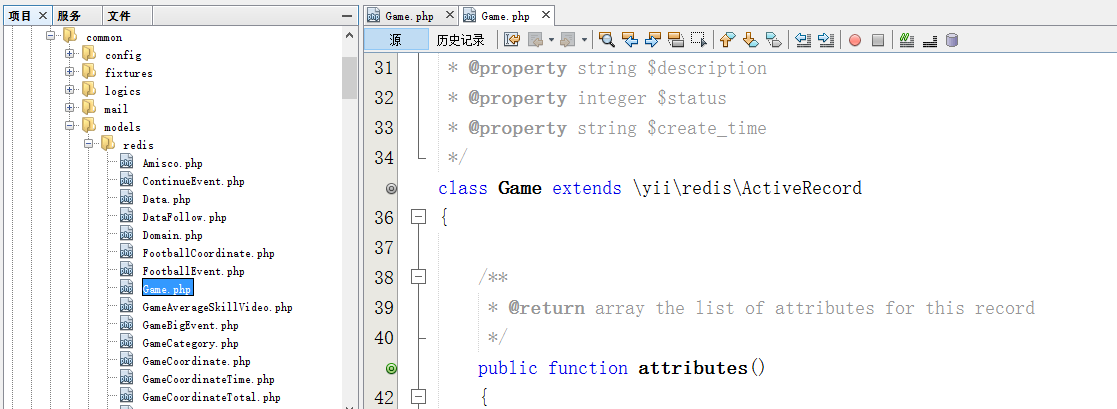Select the active Game.php editor tab
The height and width of the screenshot is (409, 1117).
pyautogui.click(x=506, y=16)
